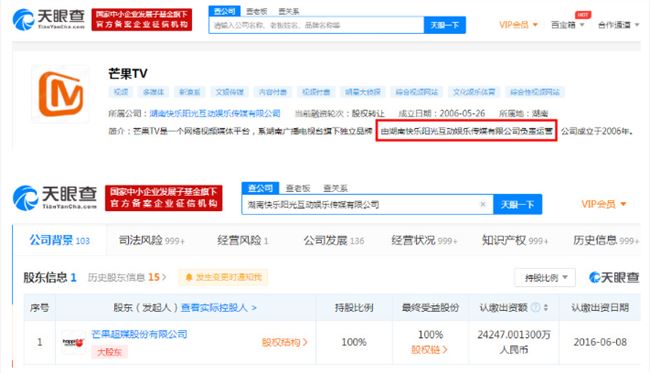The height and width of the screenshot is (373, 650).
Task: Select the 查公司 tab above the filled search box
Action: [x=260, y=188]
